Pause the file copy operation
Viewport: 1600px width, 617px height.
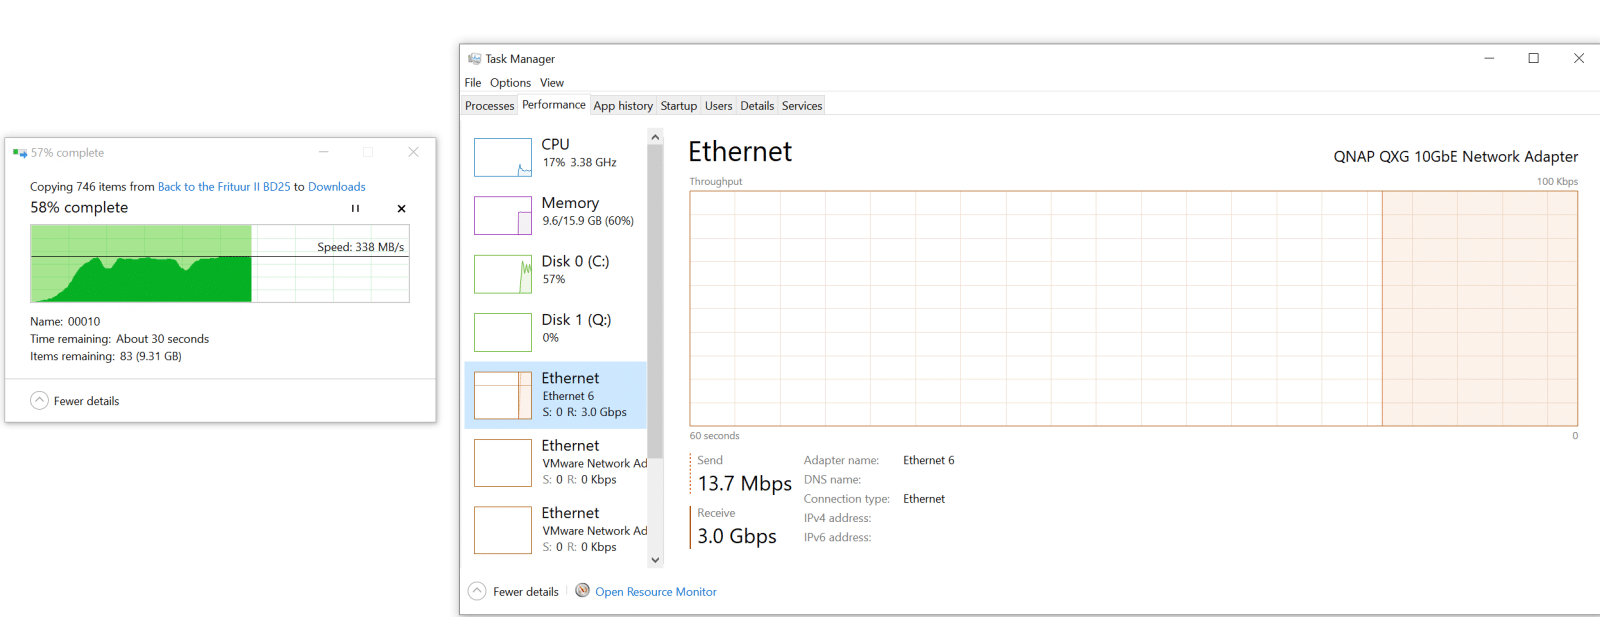355,209
